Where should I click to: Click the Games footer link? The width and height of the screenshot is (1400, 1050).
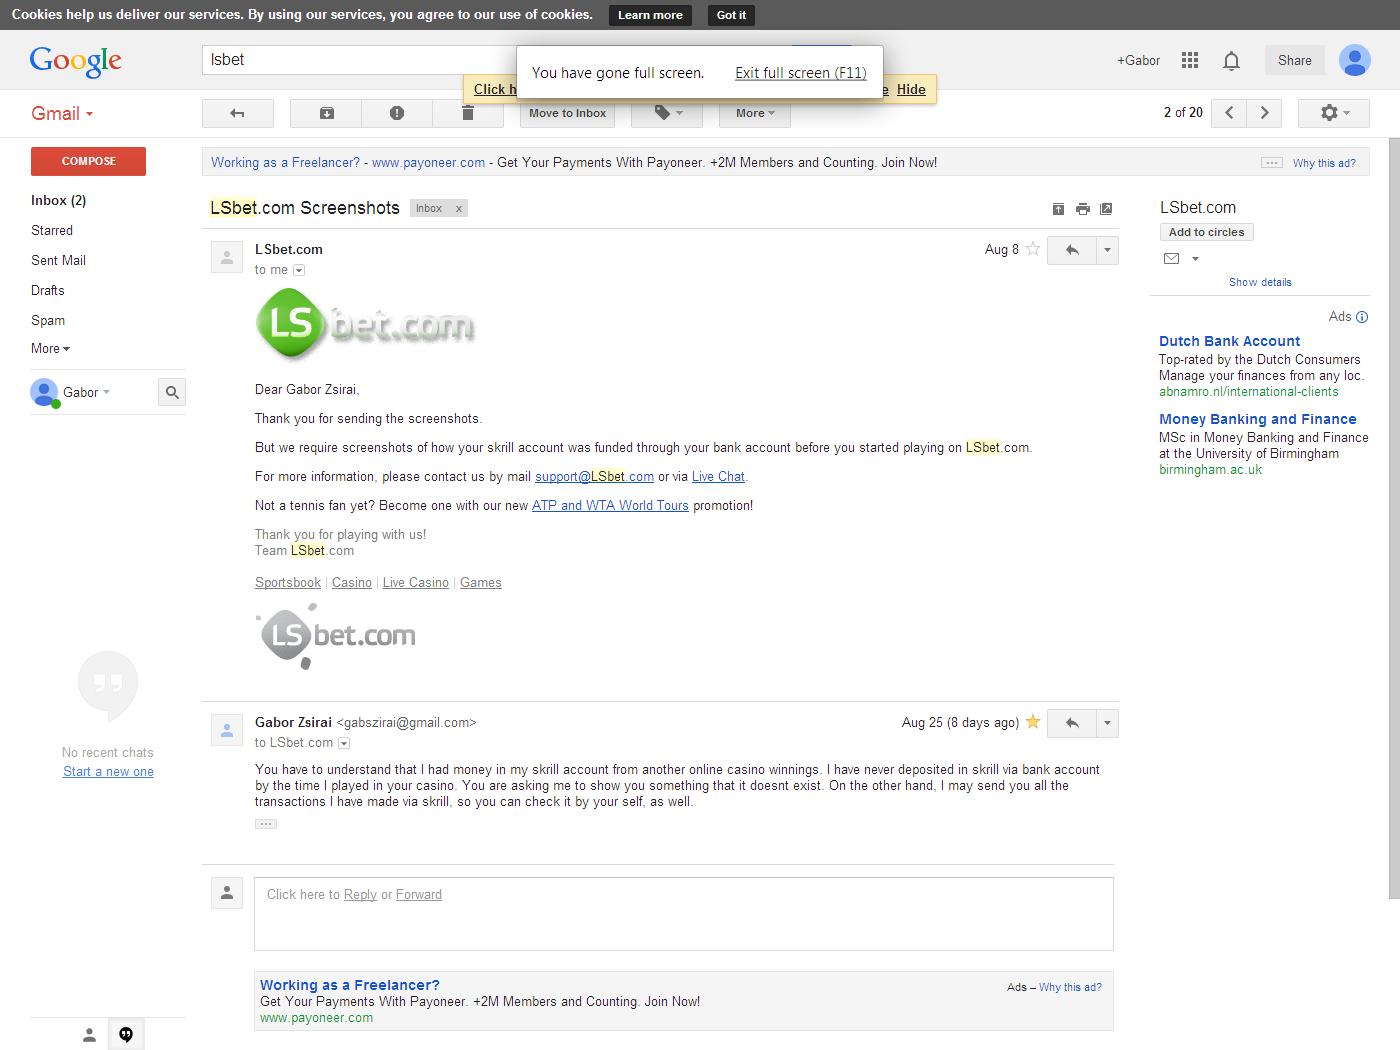pyautogui.click(x=481, y=582)
